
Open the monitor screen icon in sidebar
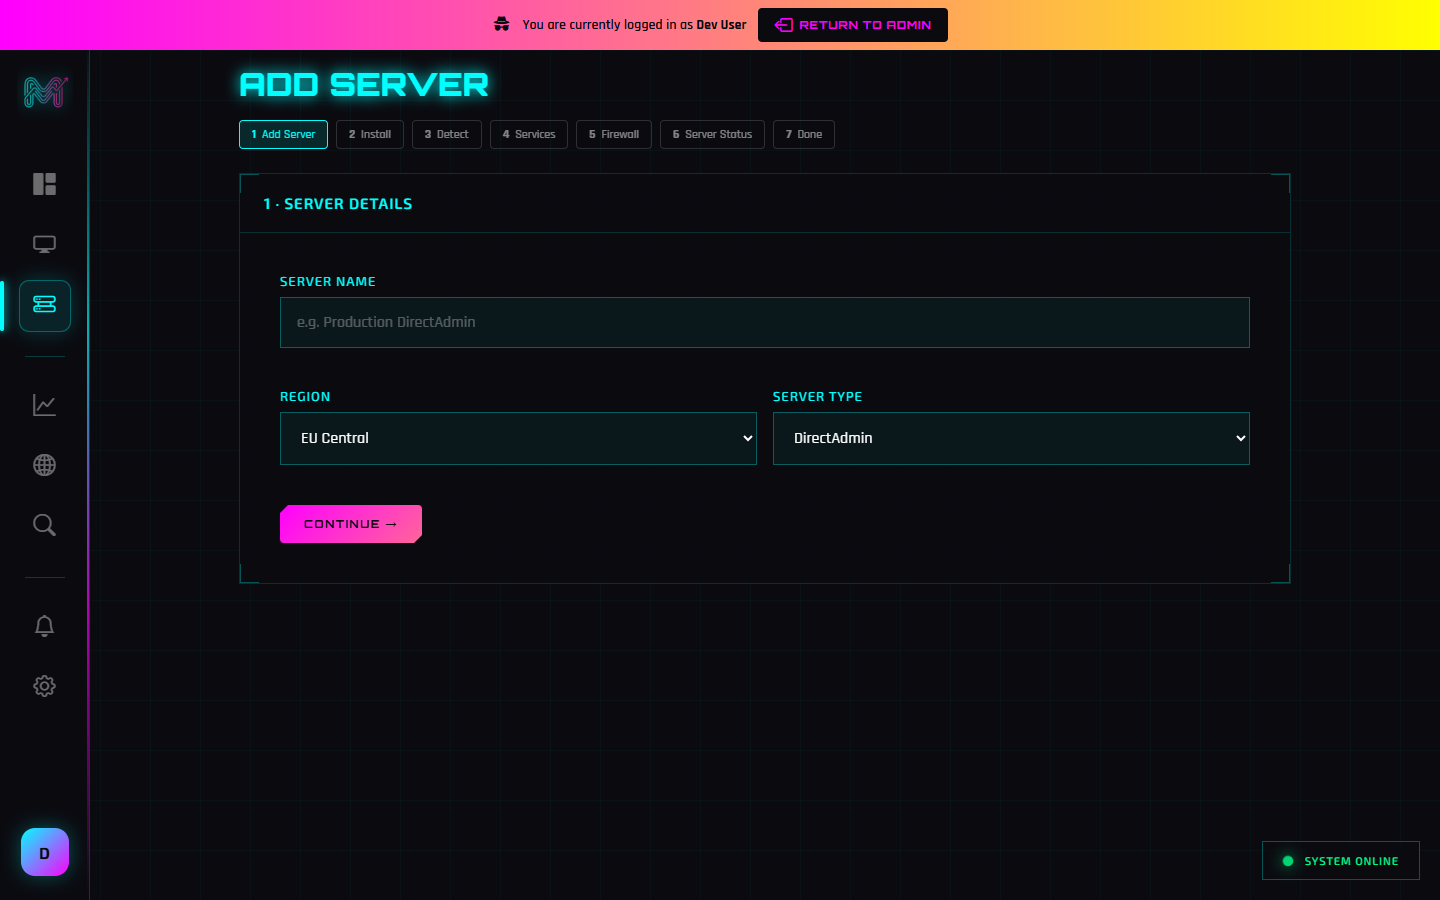point(44,244)
